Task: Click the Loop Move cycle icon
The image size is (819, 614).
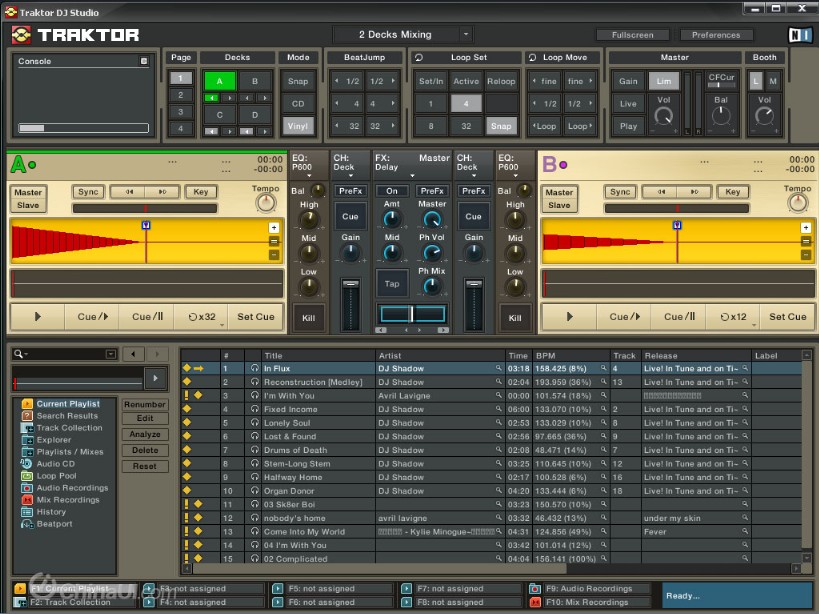Action: (x=532, y=57)
